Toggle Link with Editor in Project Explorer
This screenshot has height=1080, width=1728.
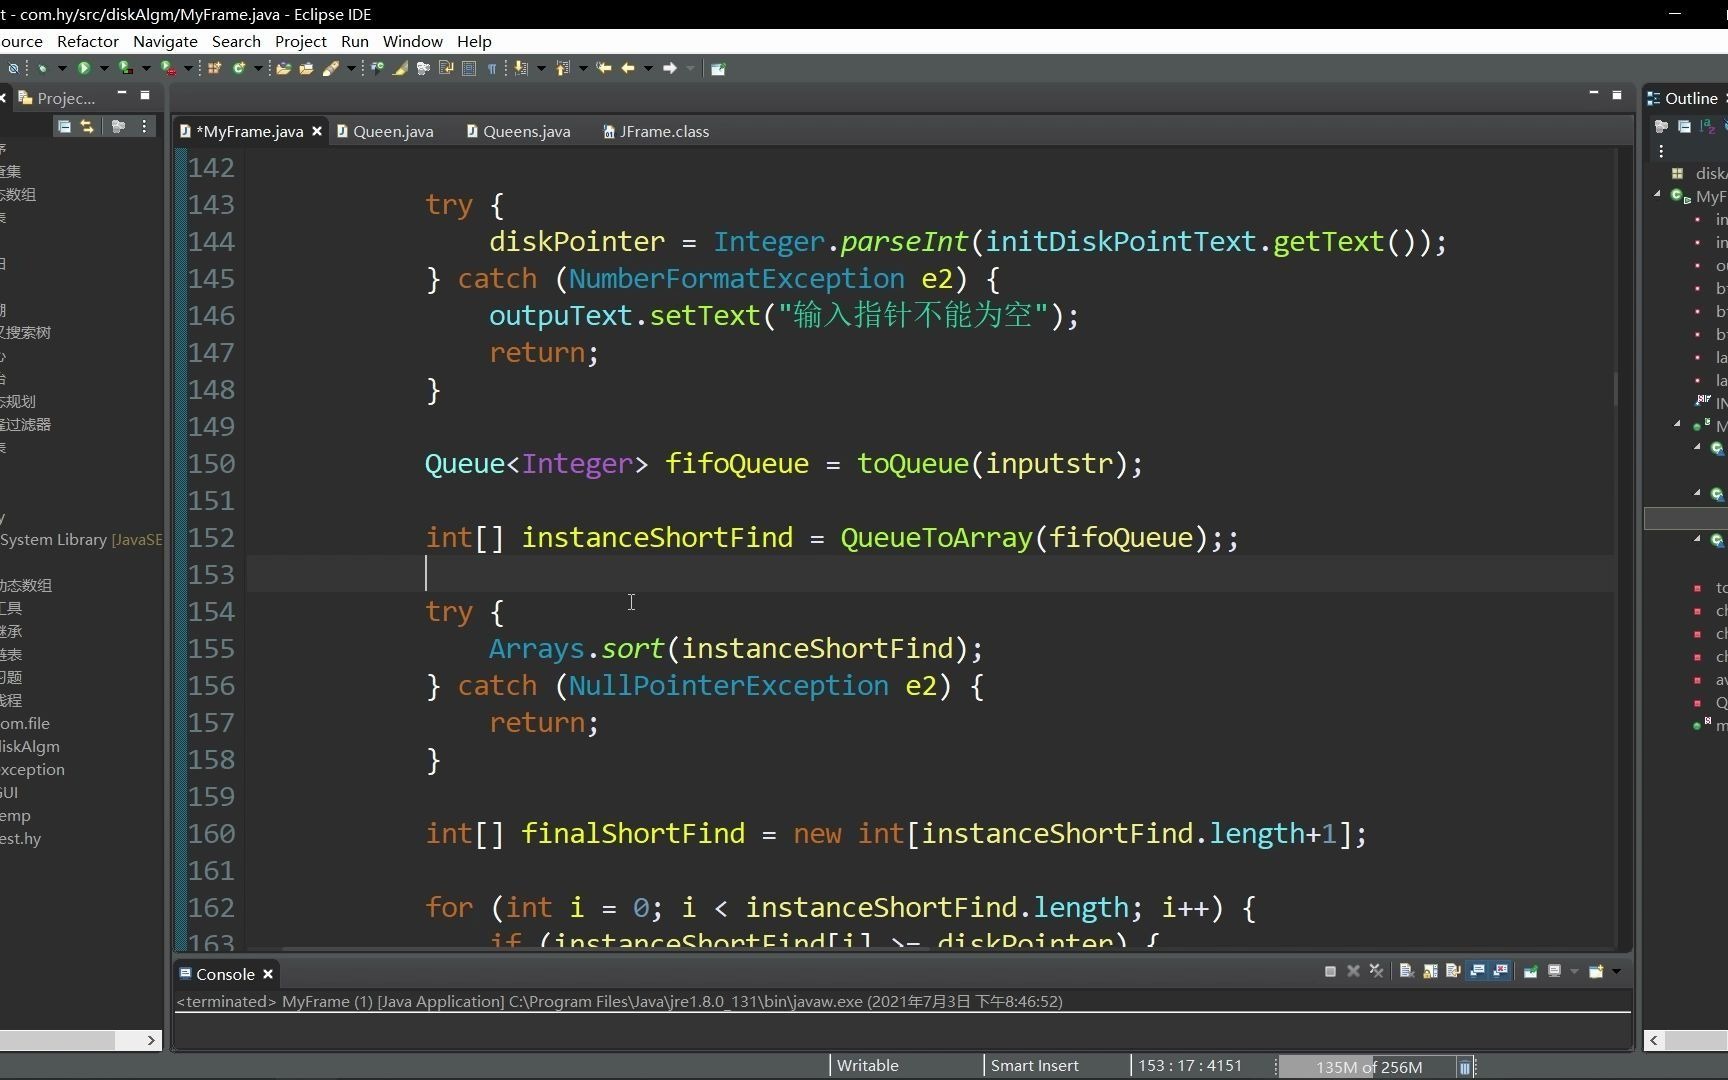pos(87,126)
